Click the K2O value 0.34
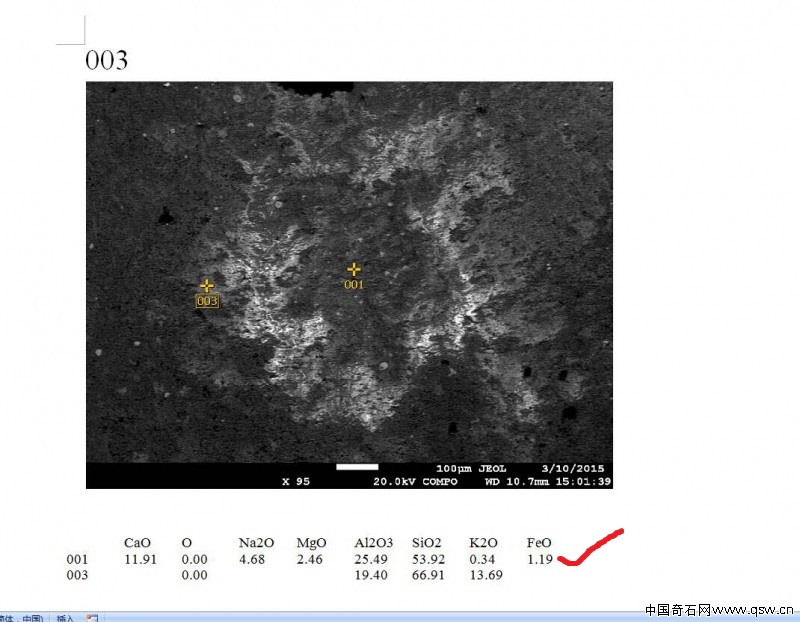 [x=482, y=559]
